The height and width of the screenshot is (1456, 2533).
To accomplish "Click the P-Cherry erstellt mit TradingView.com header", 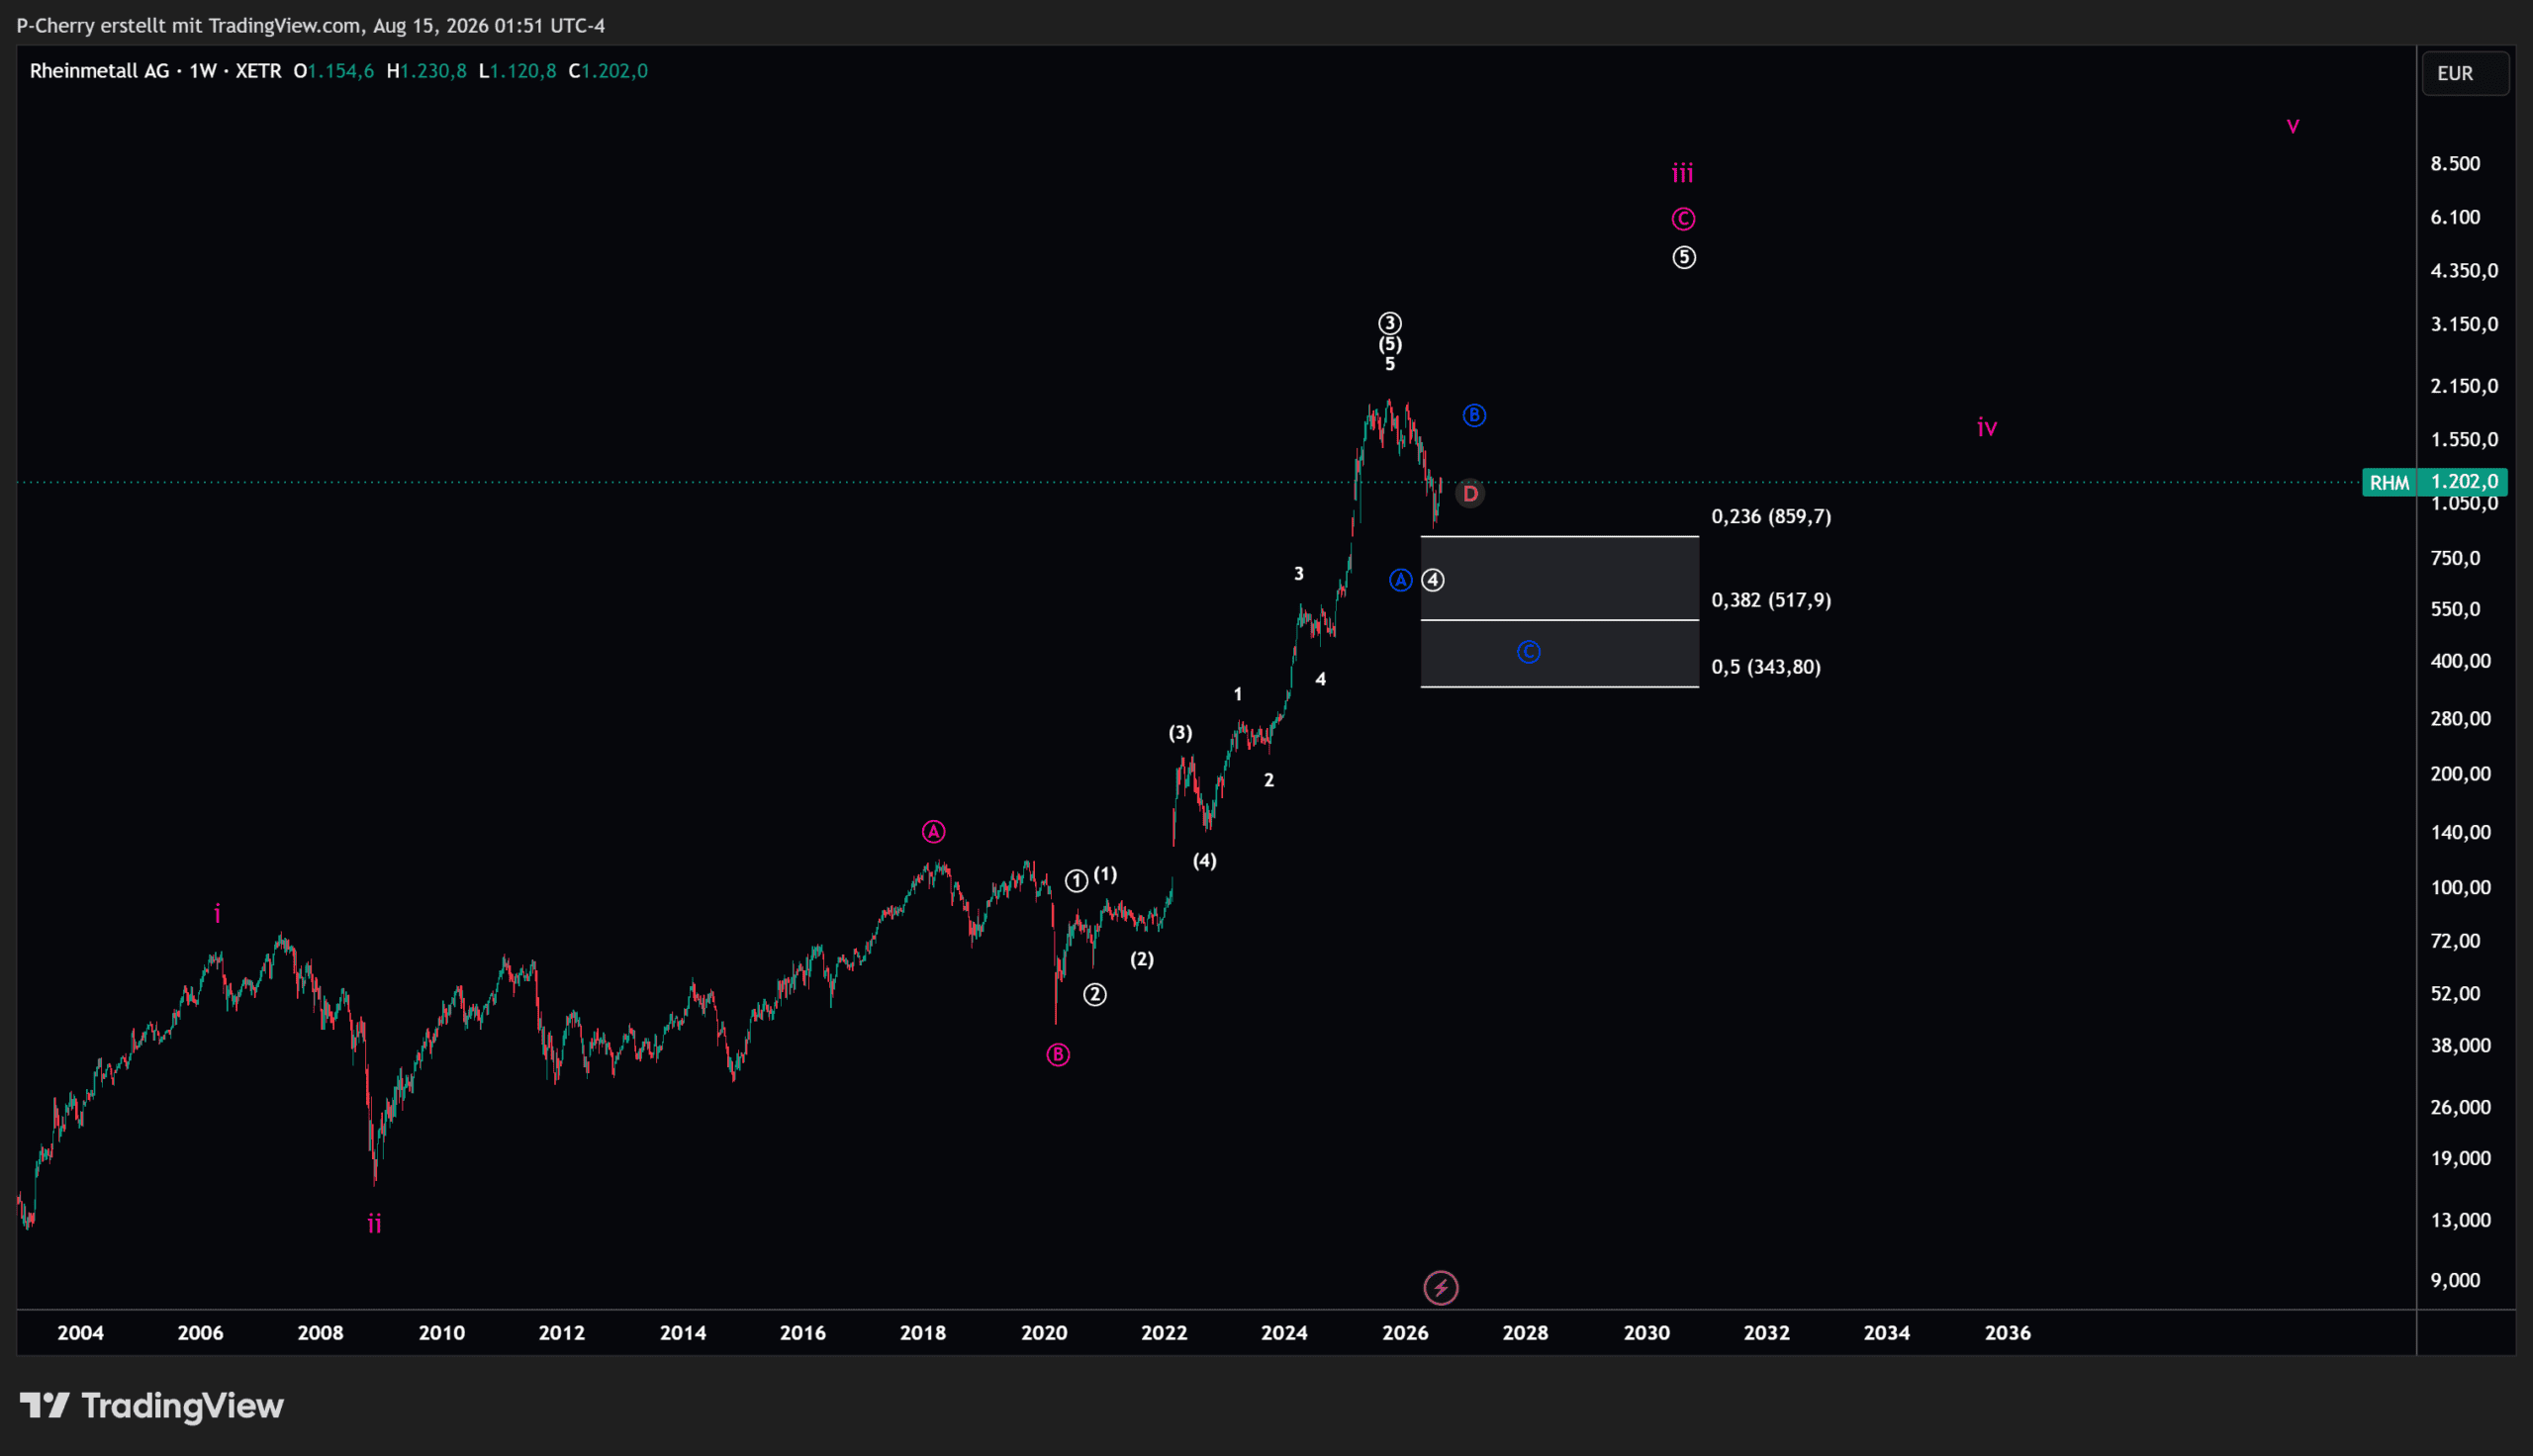I will point(311,25).
